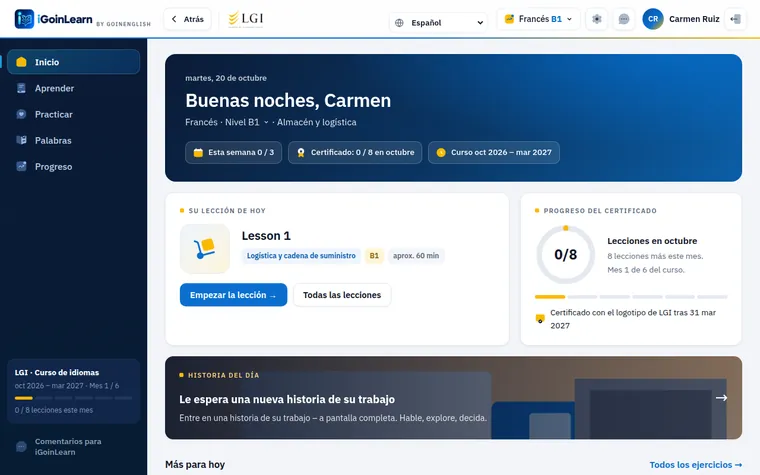Click the Lesson 1 title
This screenshot has height=475, width=760.
(266, 236)
